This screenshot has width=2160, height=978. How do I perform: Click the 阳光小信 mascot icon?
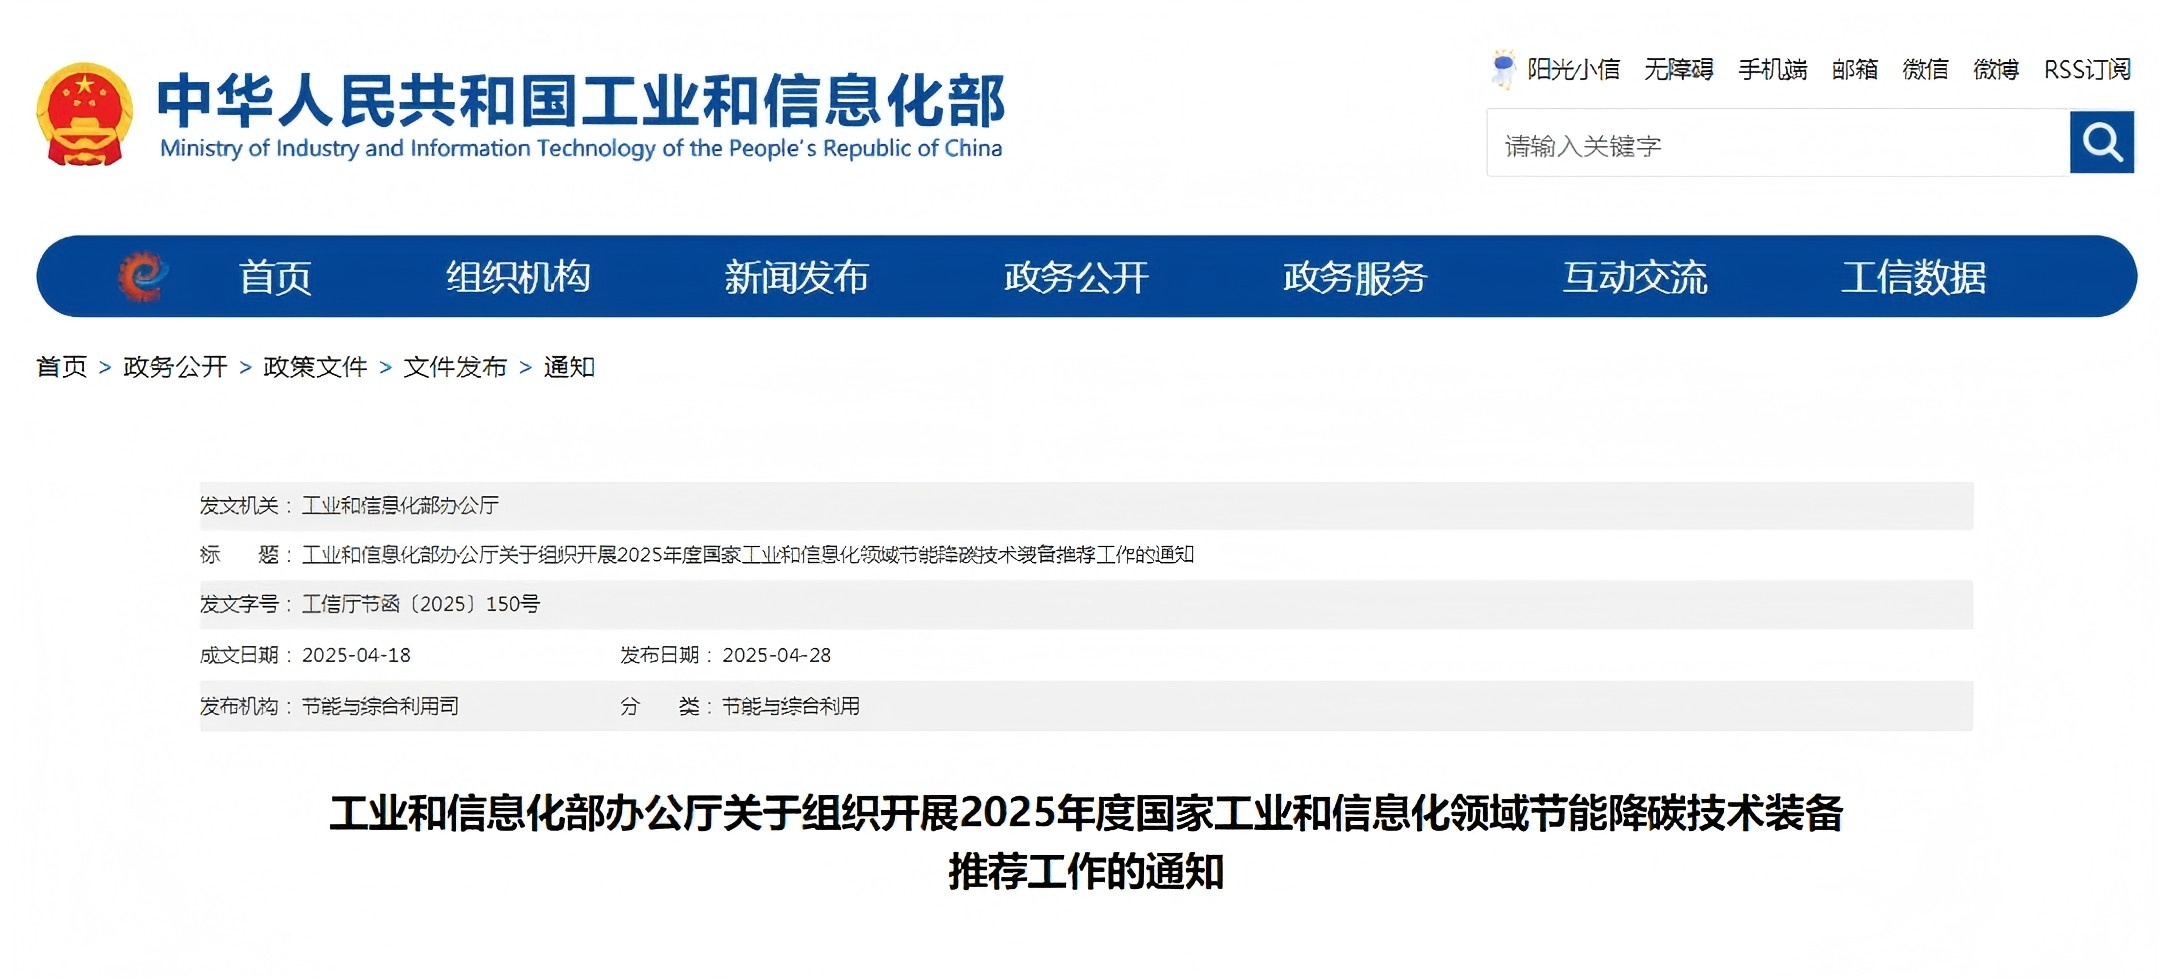point(1502,69)
